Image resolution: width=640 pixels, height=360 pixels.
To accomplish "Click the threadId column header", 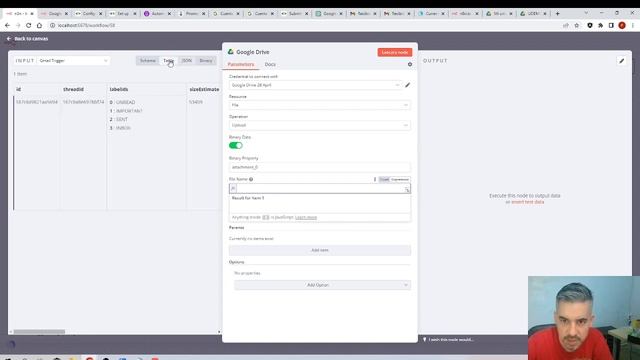I will click(x=73, y=89).
